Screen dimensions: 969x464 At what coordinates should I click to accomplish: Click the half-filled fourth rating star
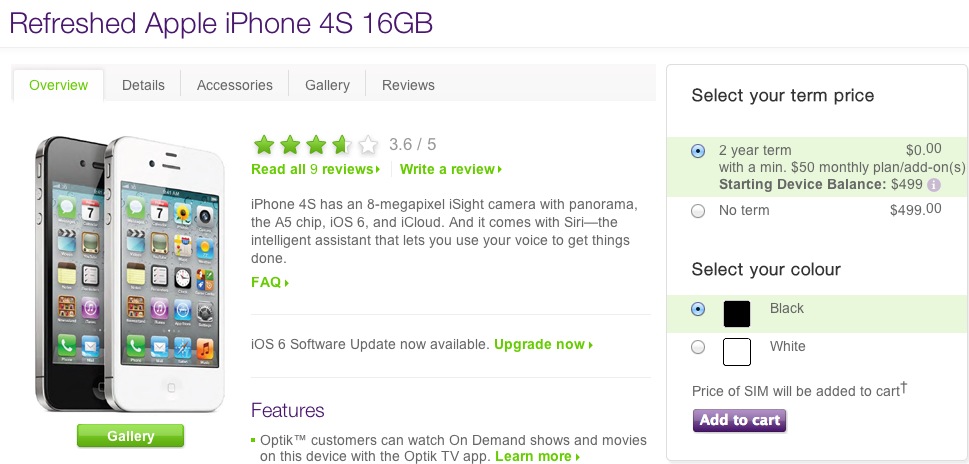pos(342,145)
